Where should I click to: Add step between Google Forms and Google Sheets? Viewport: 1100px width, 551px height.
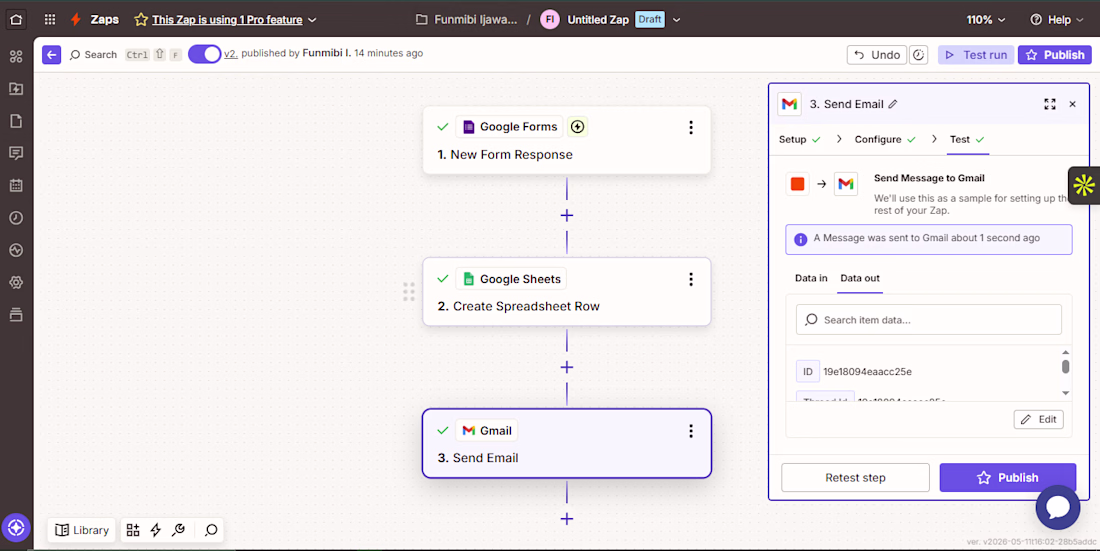(x=567, y=215)
